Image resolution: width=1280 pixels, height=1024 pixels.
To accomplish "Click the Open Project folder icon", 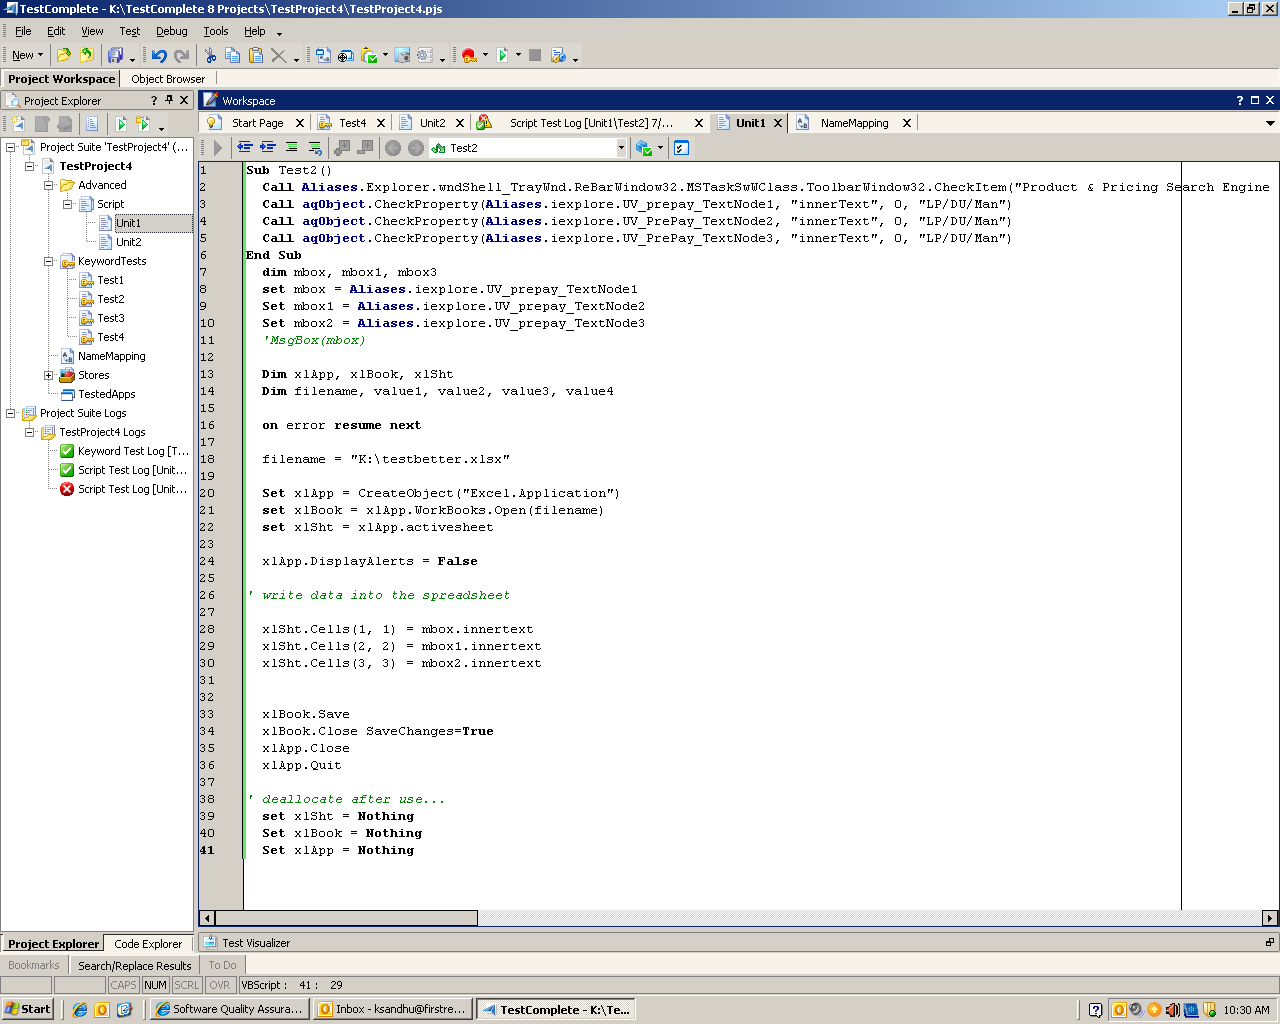I will pos(64,56).
